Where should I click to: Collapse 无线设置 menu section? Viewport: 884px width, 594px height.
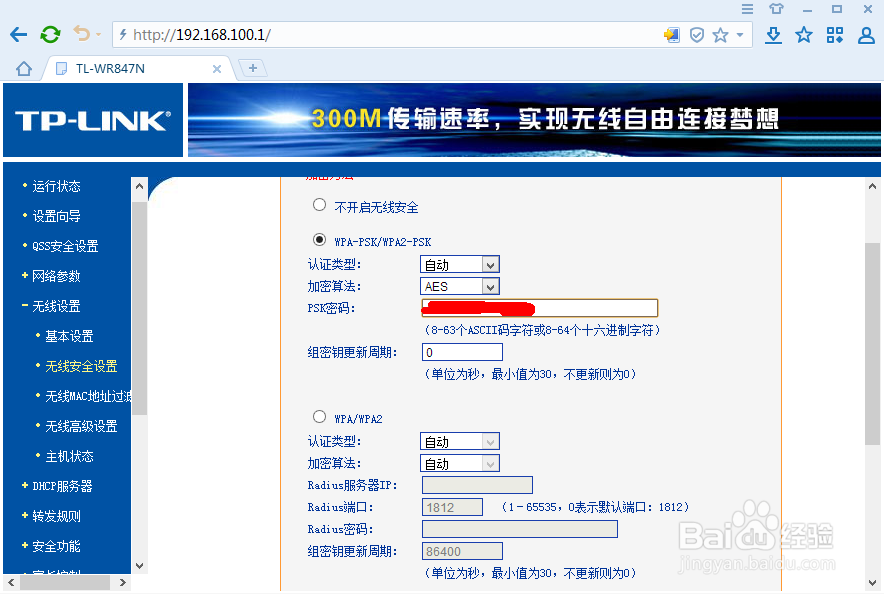[56, 306]
